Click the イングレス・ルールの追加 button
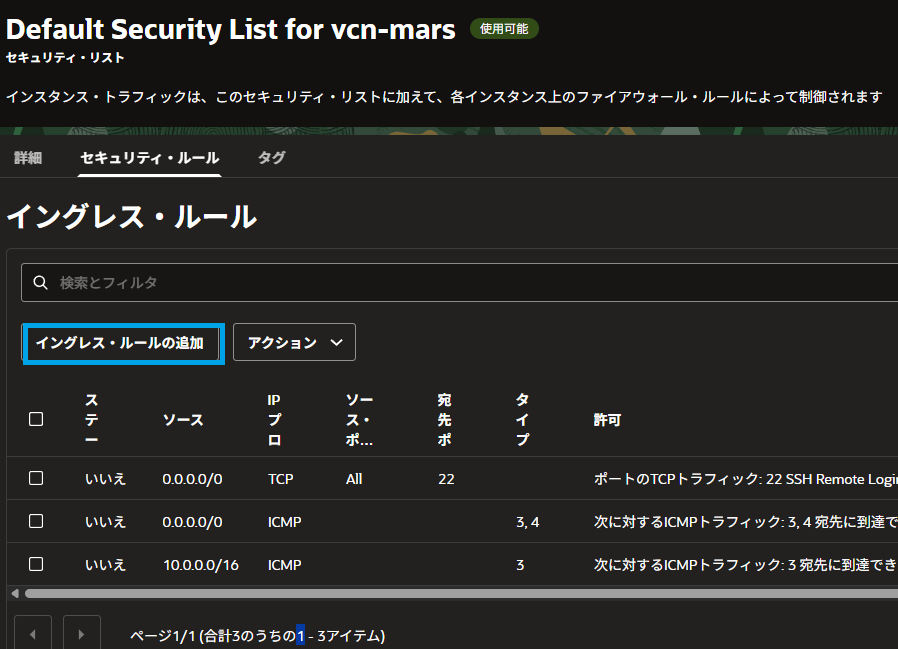The width and height of the screenshot is (898, 649). pos(120,342)
